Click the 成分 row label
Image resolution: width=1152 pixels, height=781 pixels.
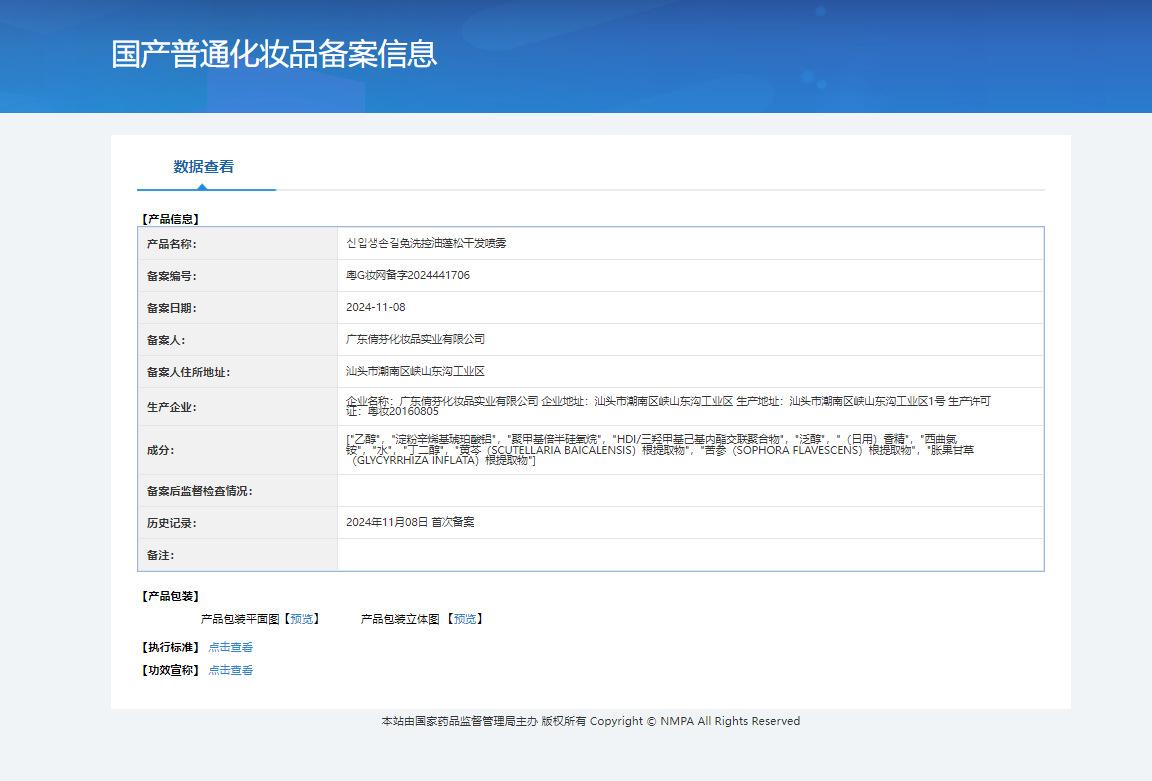coord(160,450)
